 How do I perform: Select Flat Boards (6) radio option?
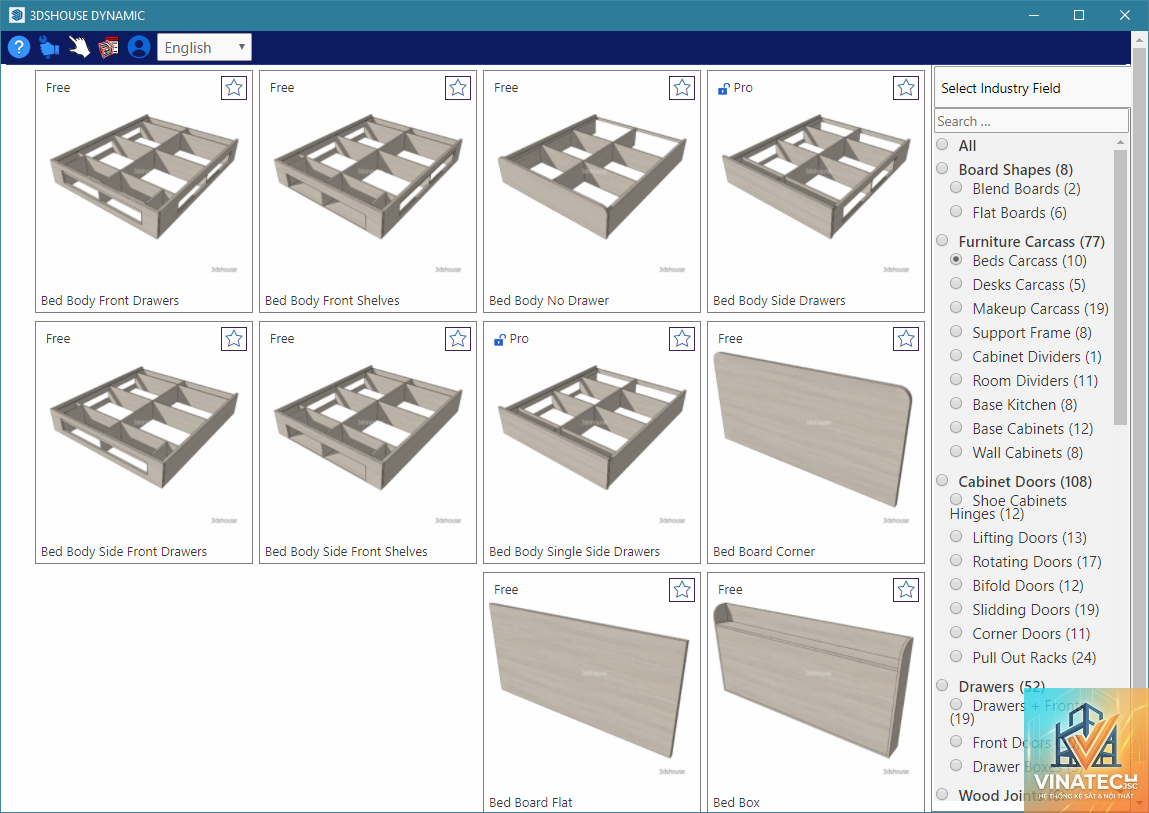tap(956, 212)
